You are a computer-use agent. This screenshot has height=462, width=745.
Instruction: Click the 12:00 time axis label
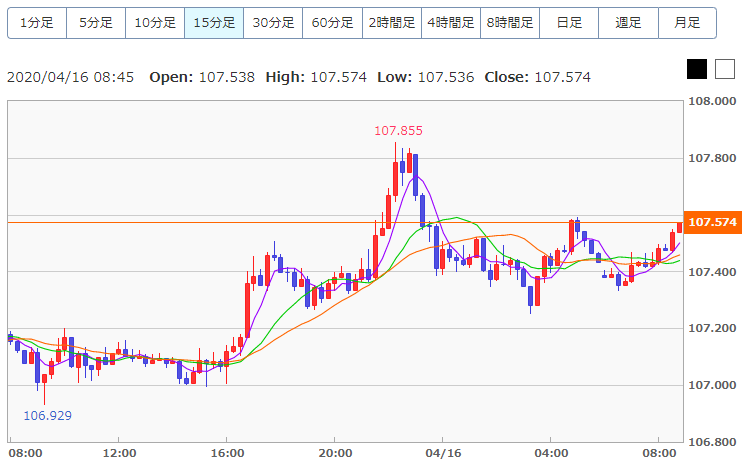(119, 453)
